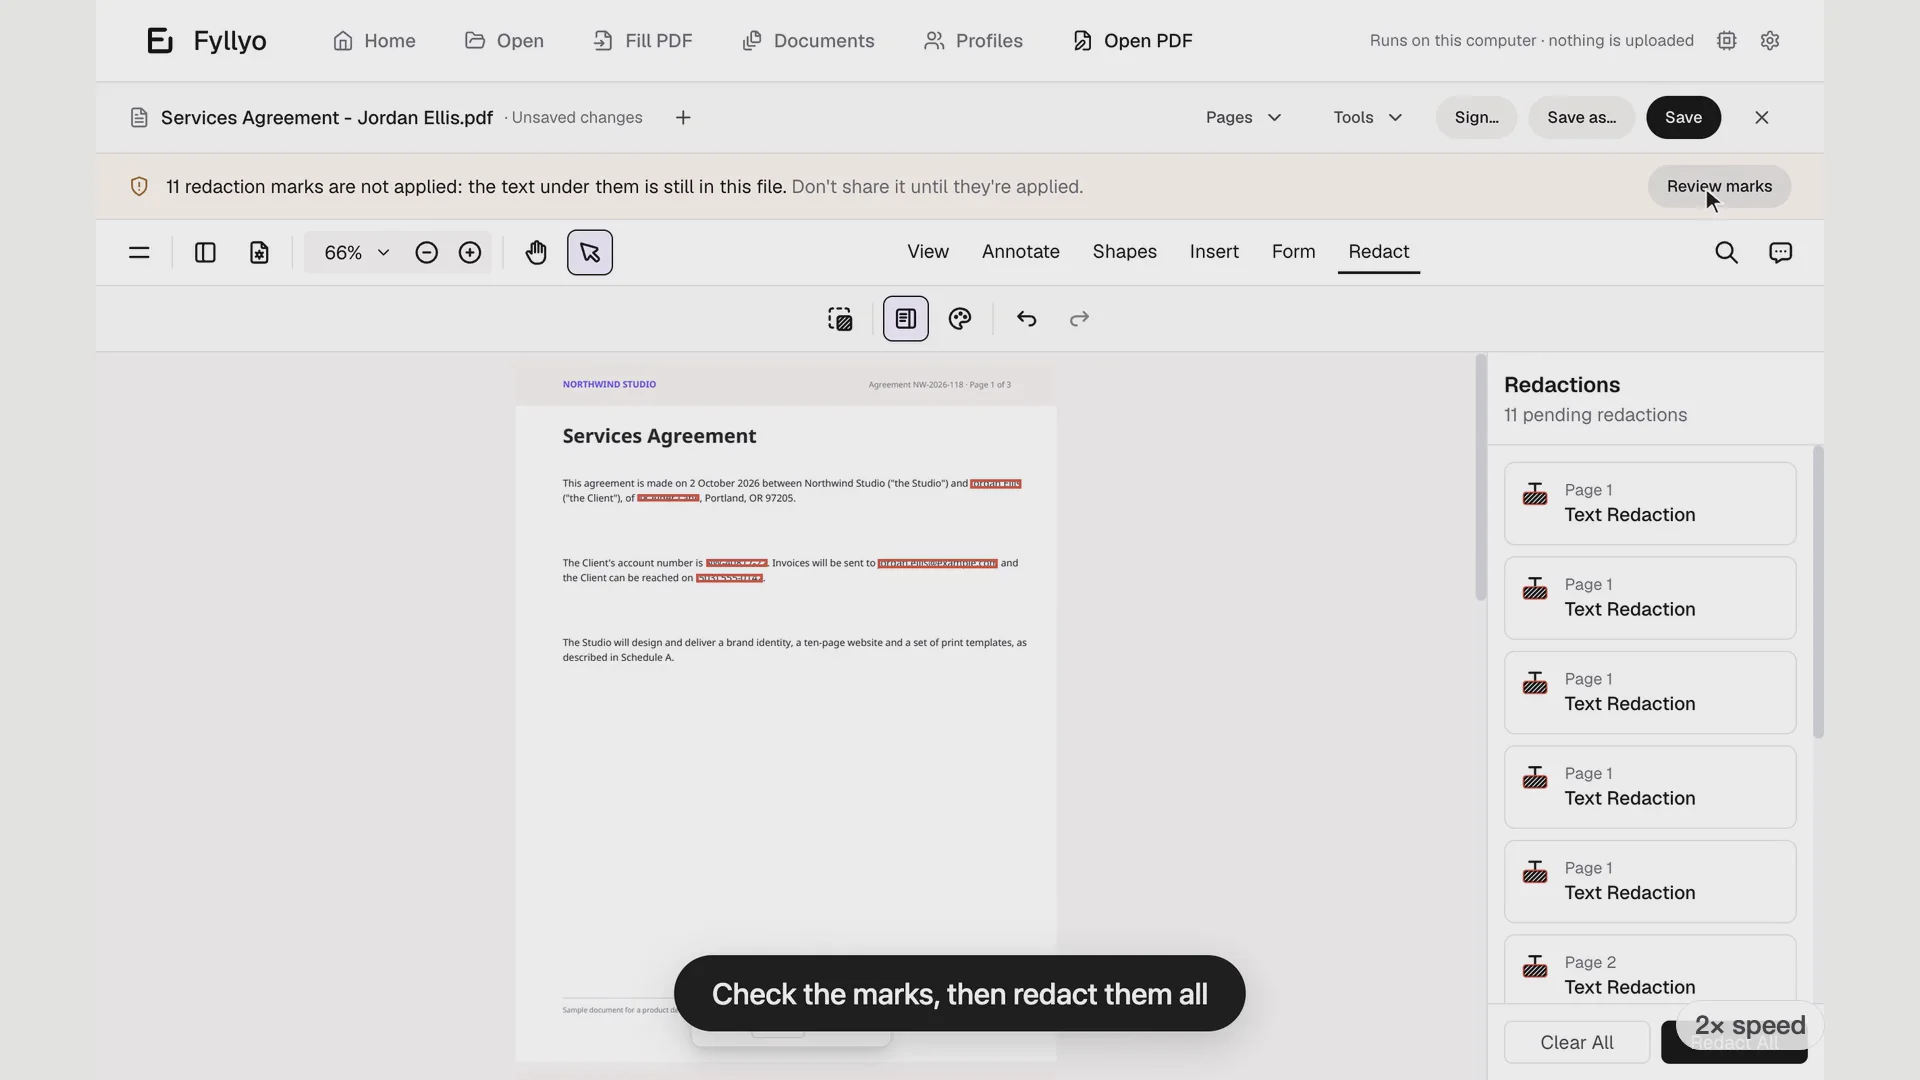Click the redaction mark over the email address
The height and width of the screenshot is (1080, 1920).
click(x=938, y=564)
